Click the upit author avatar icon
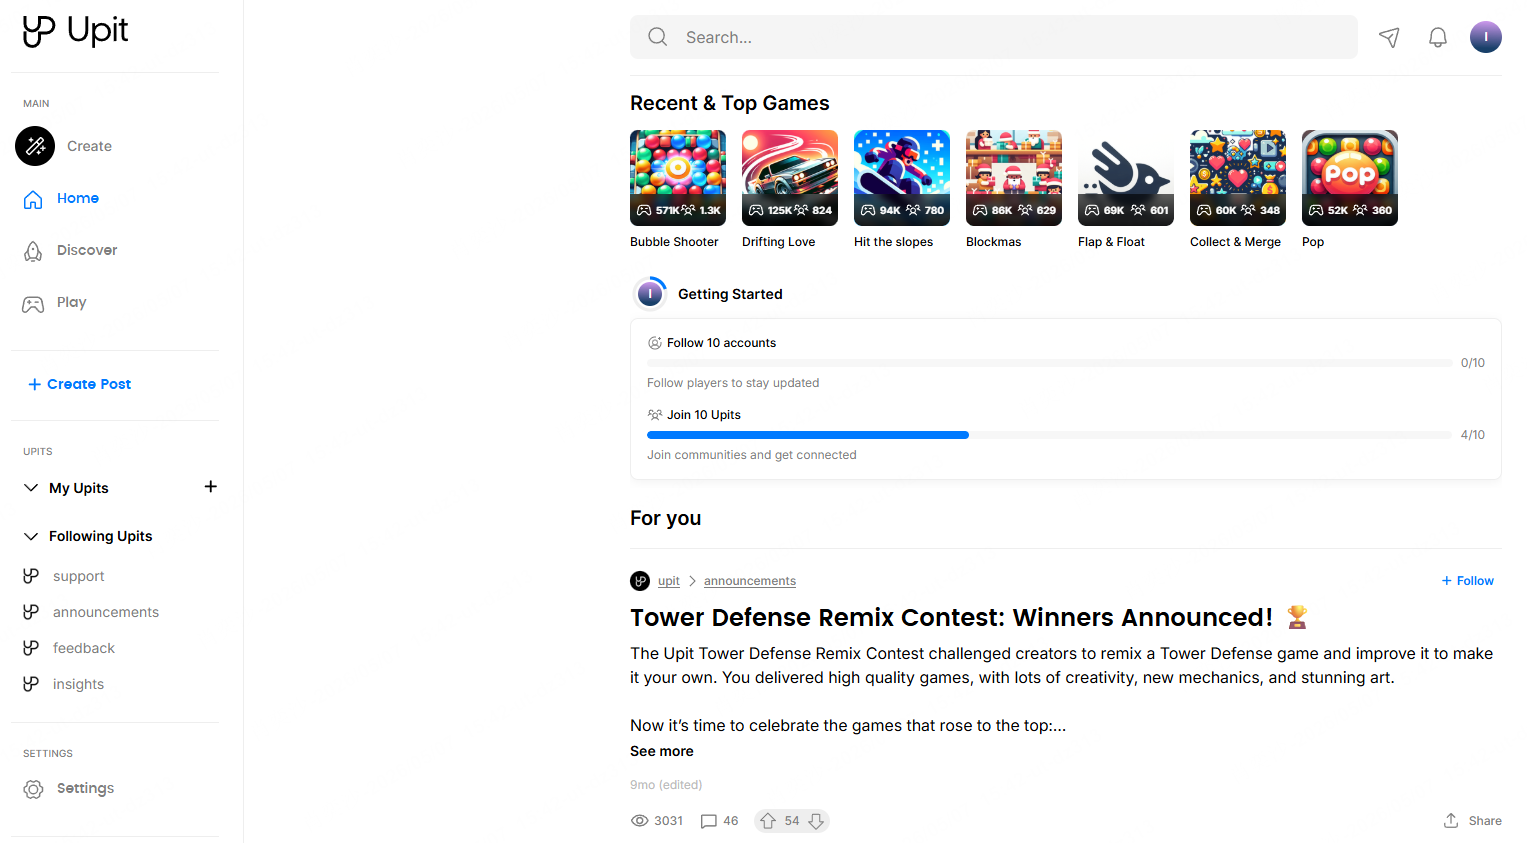1527x843 pixels. click(x=640, y=581)
